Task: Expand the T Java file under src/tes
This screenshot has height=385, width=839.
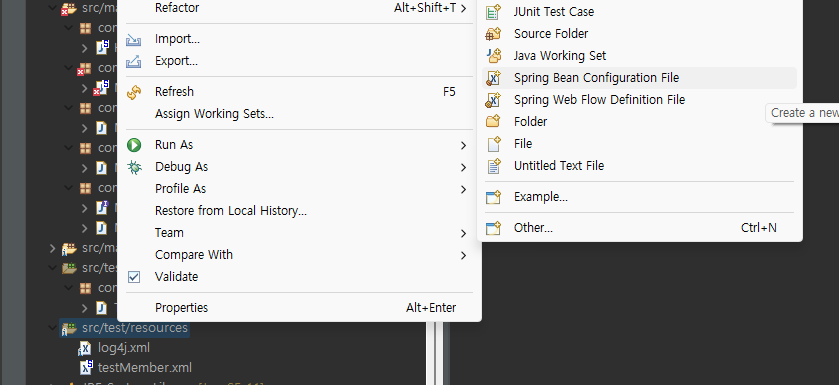Action: (85, 308)
